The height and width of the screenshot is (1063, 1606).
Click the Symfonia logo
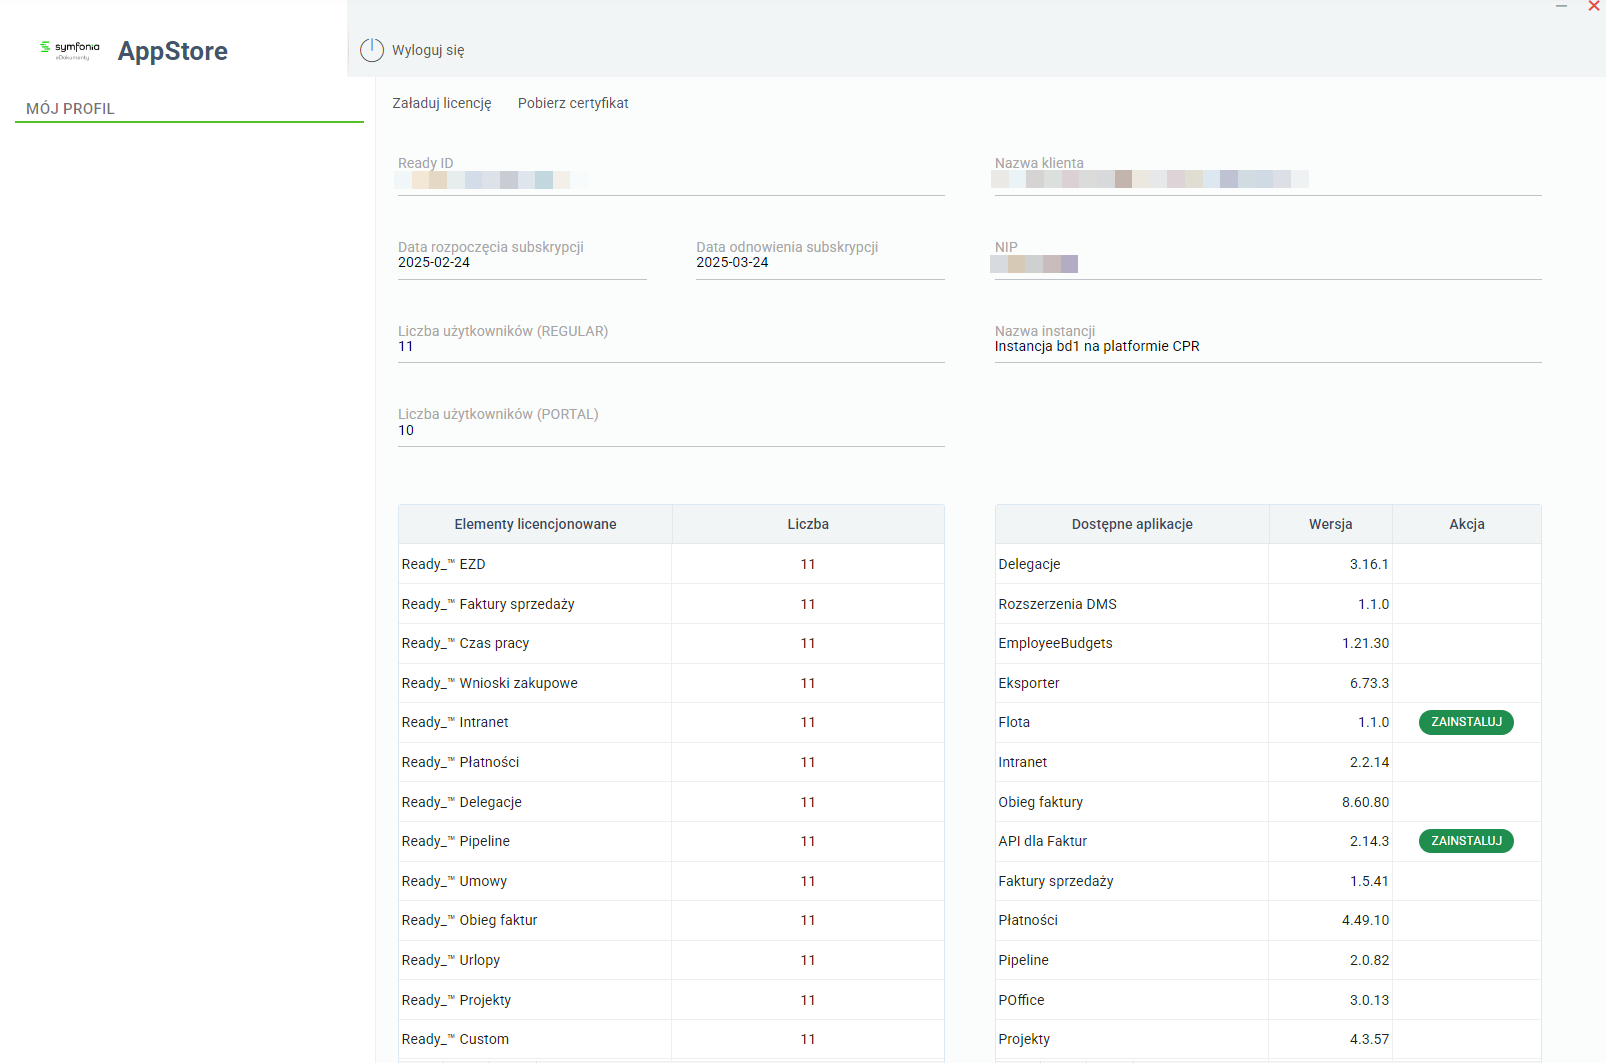(x=70, y=50)
